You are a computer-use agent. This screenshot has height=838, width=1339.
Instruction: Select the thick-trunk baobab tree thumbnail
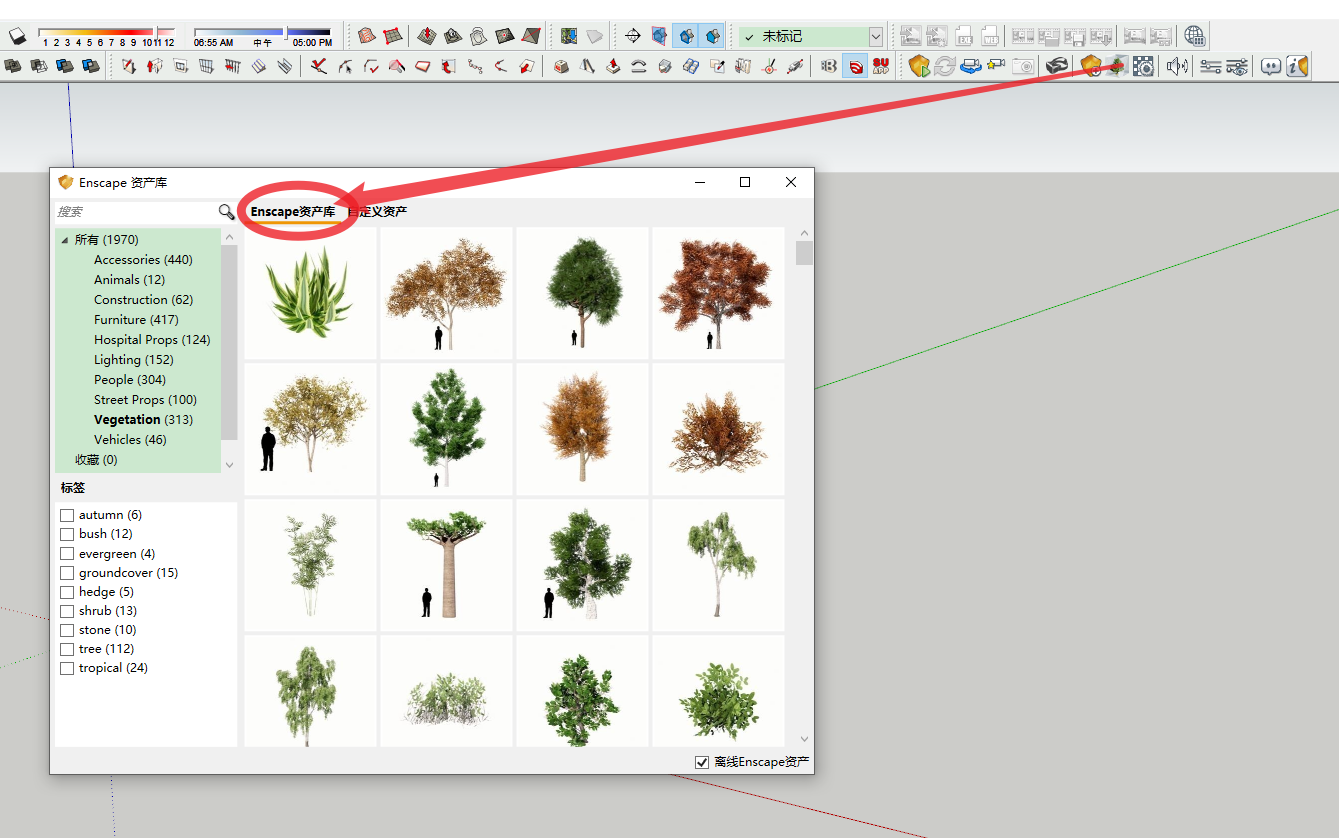(x=446, y=565)
